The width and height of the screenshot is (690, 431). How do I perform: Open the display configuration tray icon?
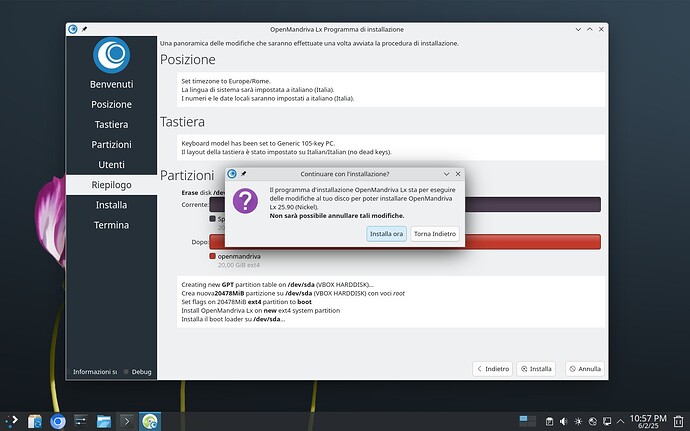607,421
